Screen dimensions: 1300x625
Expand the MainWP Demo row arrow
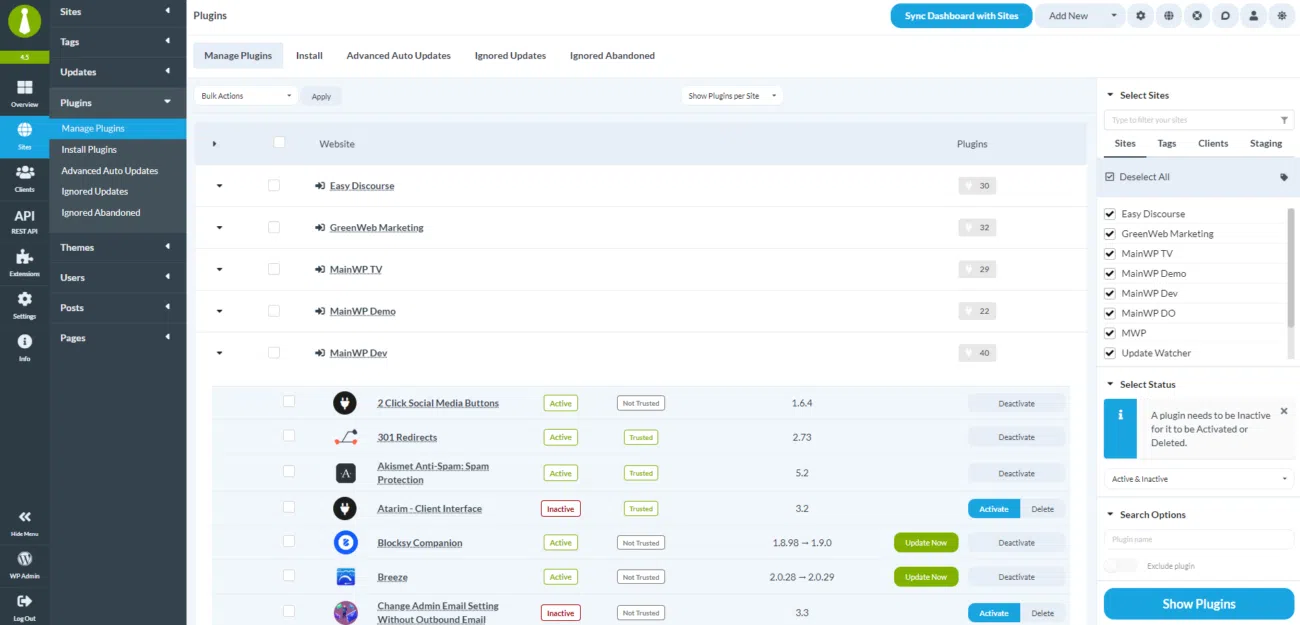[219, 311]
